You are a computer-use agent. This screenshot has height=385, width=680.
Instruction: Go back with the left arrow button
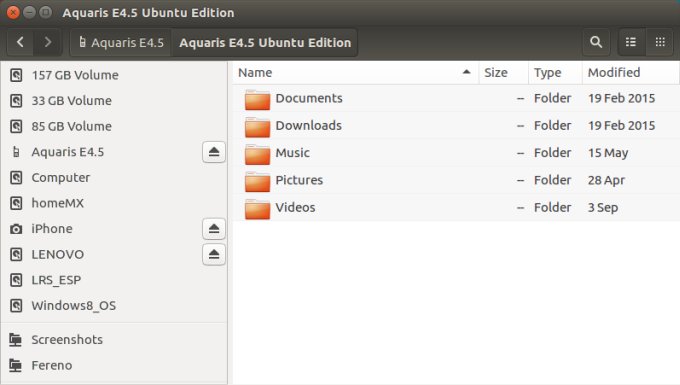tap(20, 42)
